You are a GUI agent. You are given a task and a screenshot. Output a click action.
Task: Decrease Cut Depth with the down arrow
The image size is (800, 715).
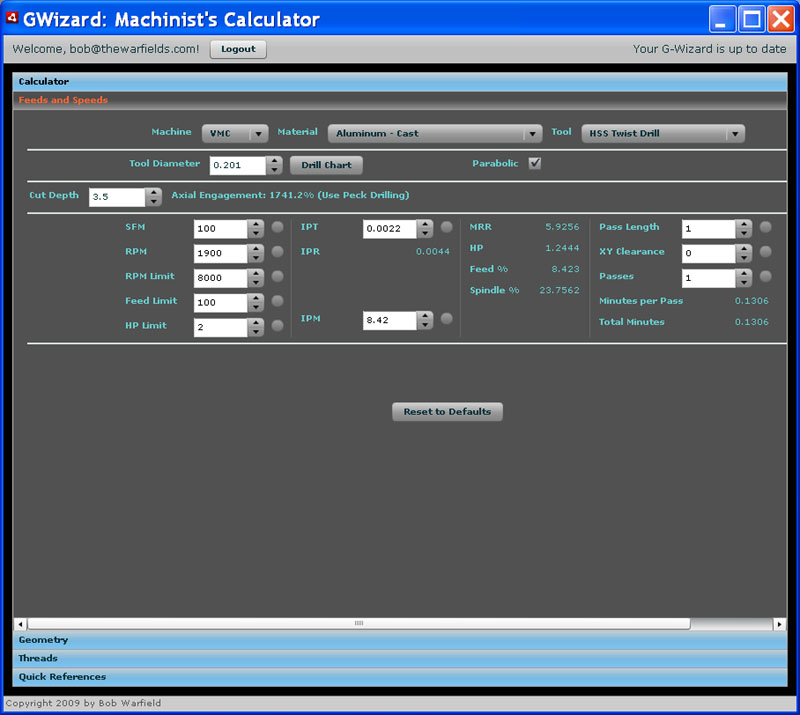(x=152, y=201)
